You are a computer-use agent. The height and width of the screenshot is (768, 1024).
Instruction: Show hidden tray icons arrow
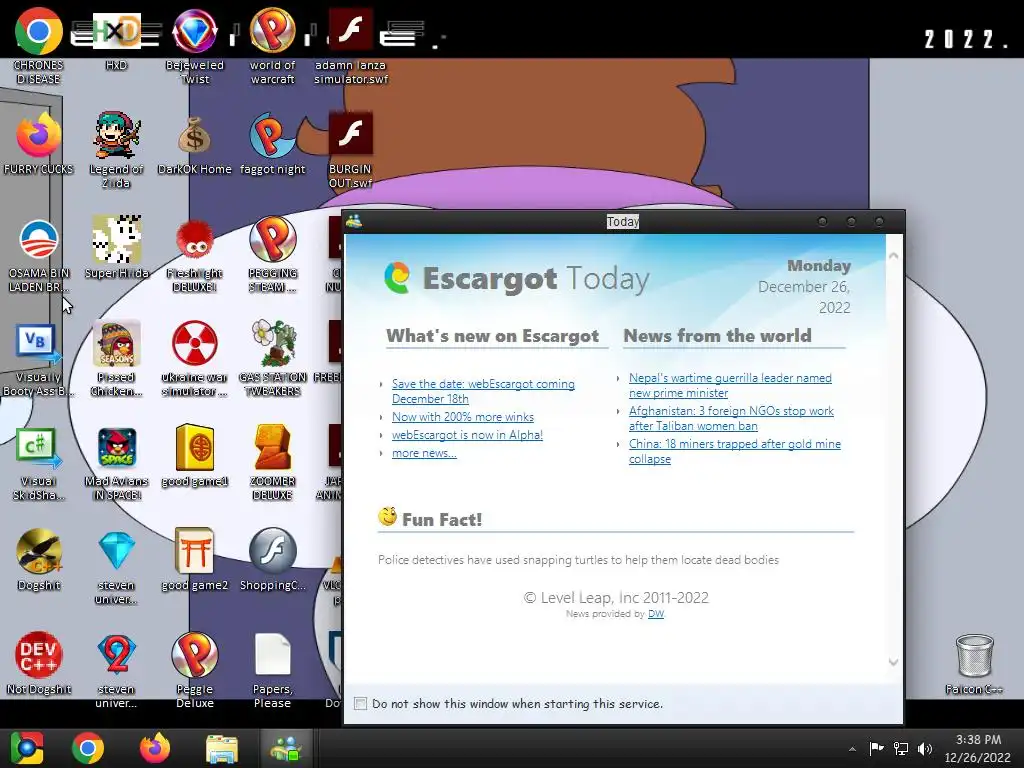pyautogui.click(x=852, y=749)
